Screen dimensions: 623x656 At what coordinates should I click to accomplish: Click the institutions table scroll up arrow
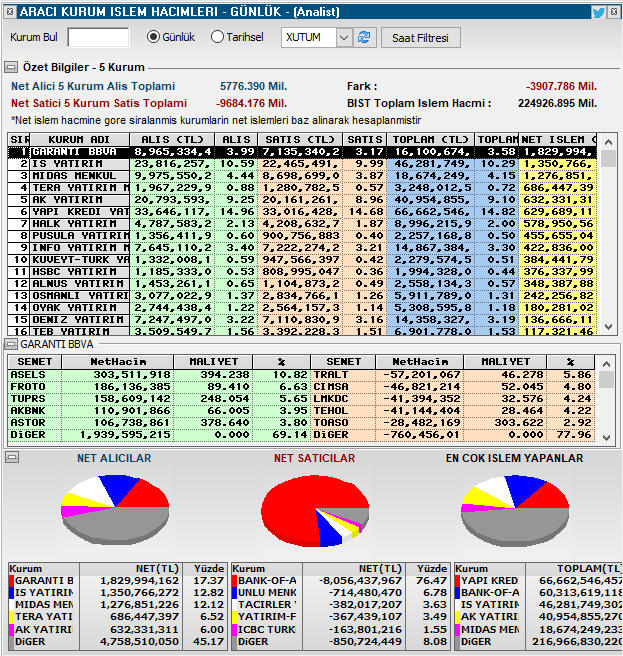click(608, 142)
